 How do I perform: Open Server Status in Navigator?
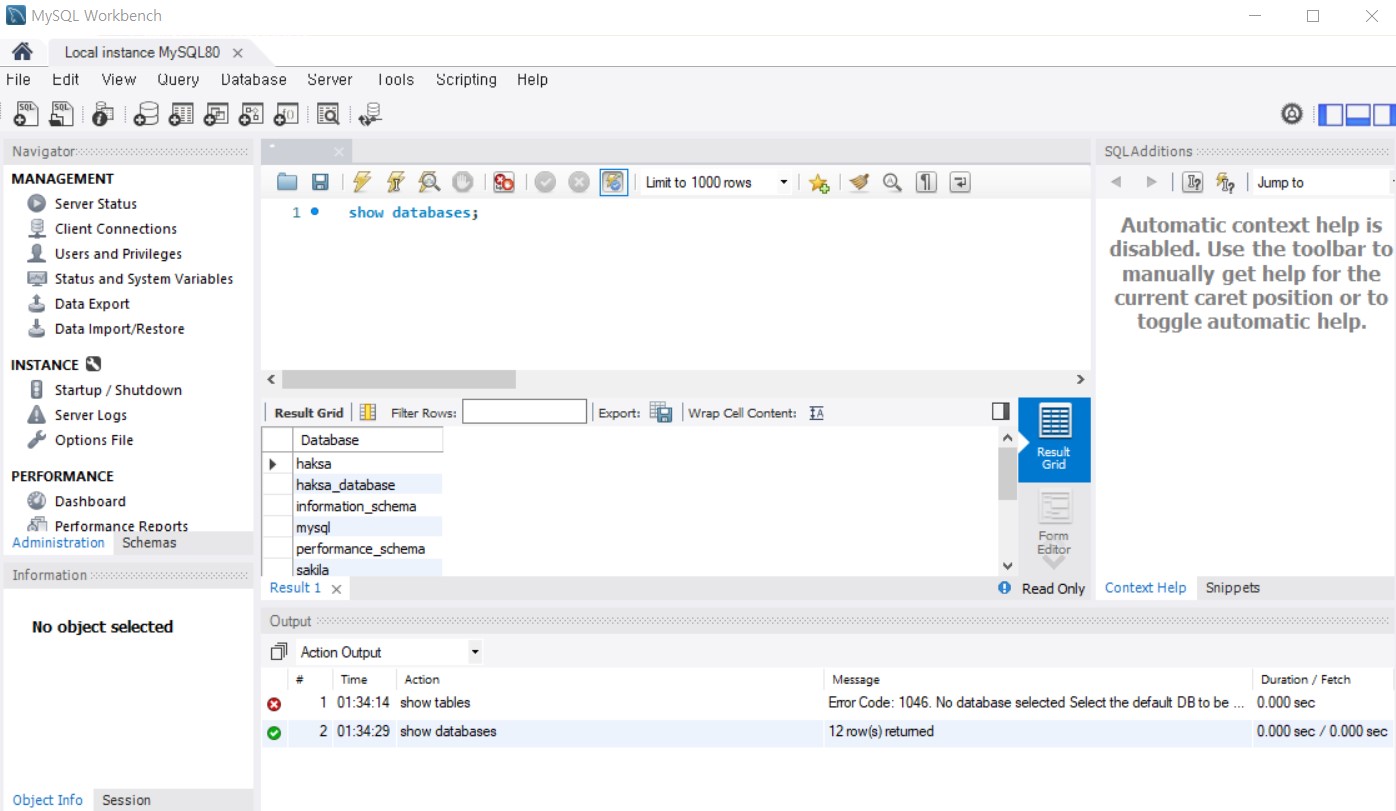point(95,204)
